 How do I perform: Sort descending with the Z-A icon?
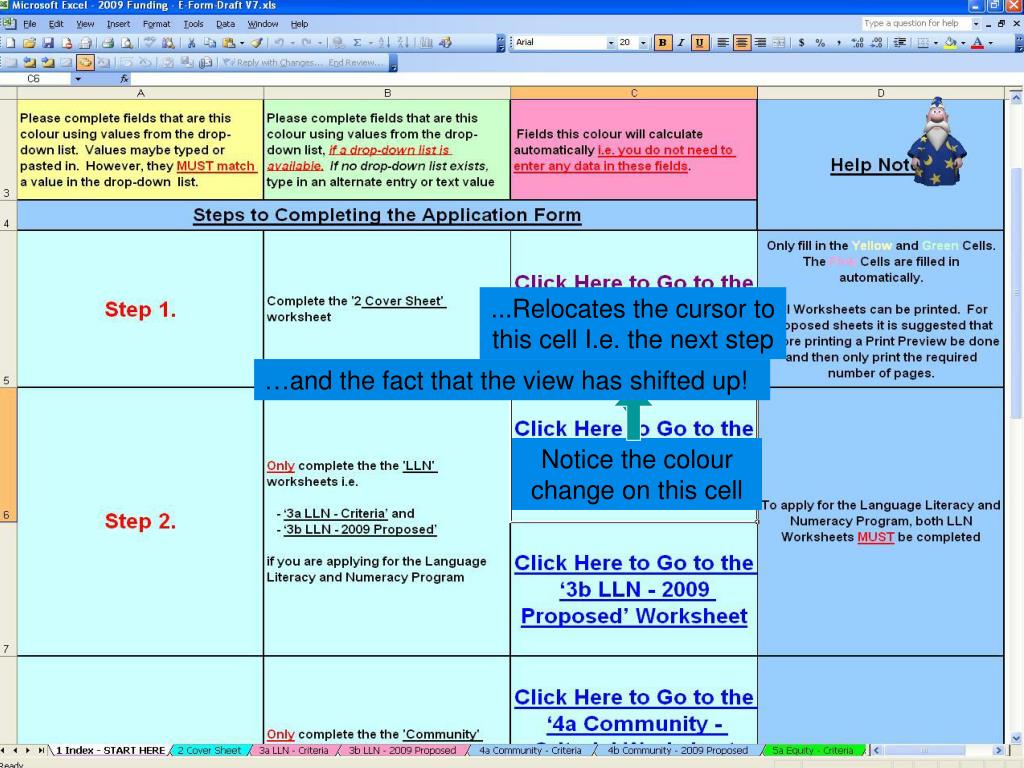click(403, 42)
